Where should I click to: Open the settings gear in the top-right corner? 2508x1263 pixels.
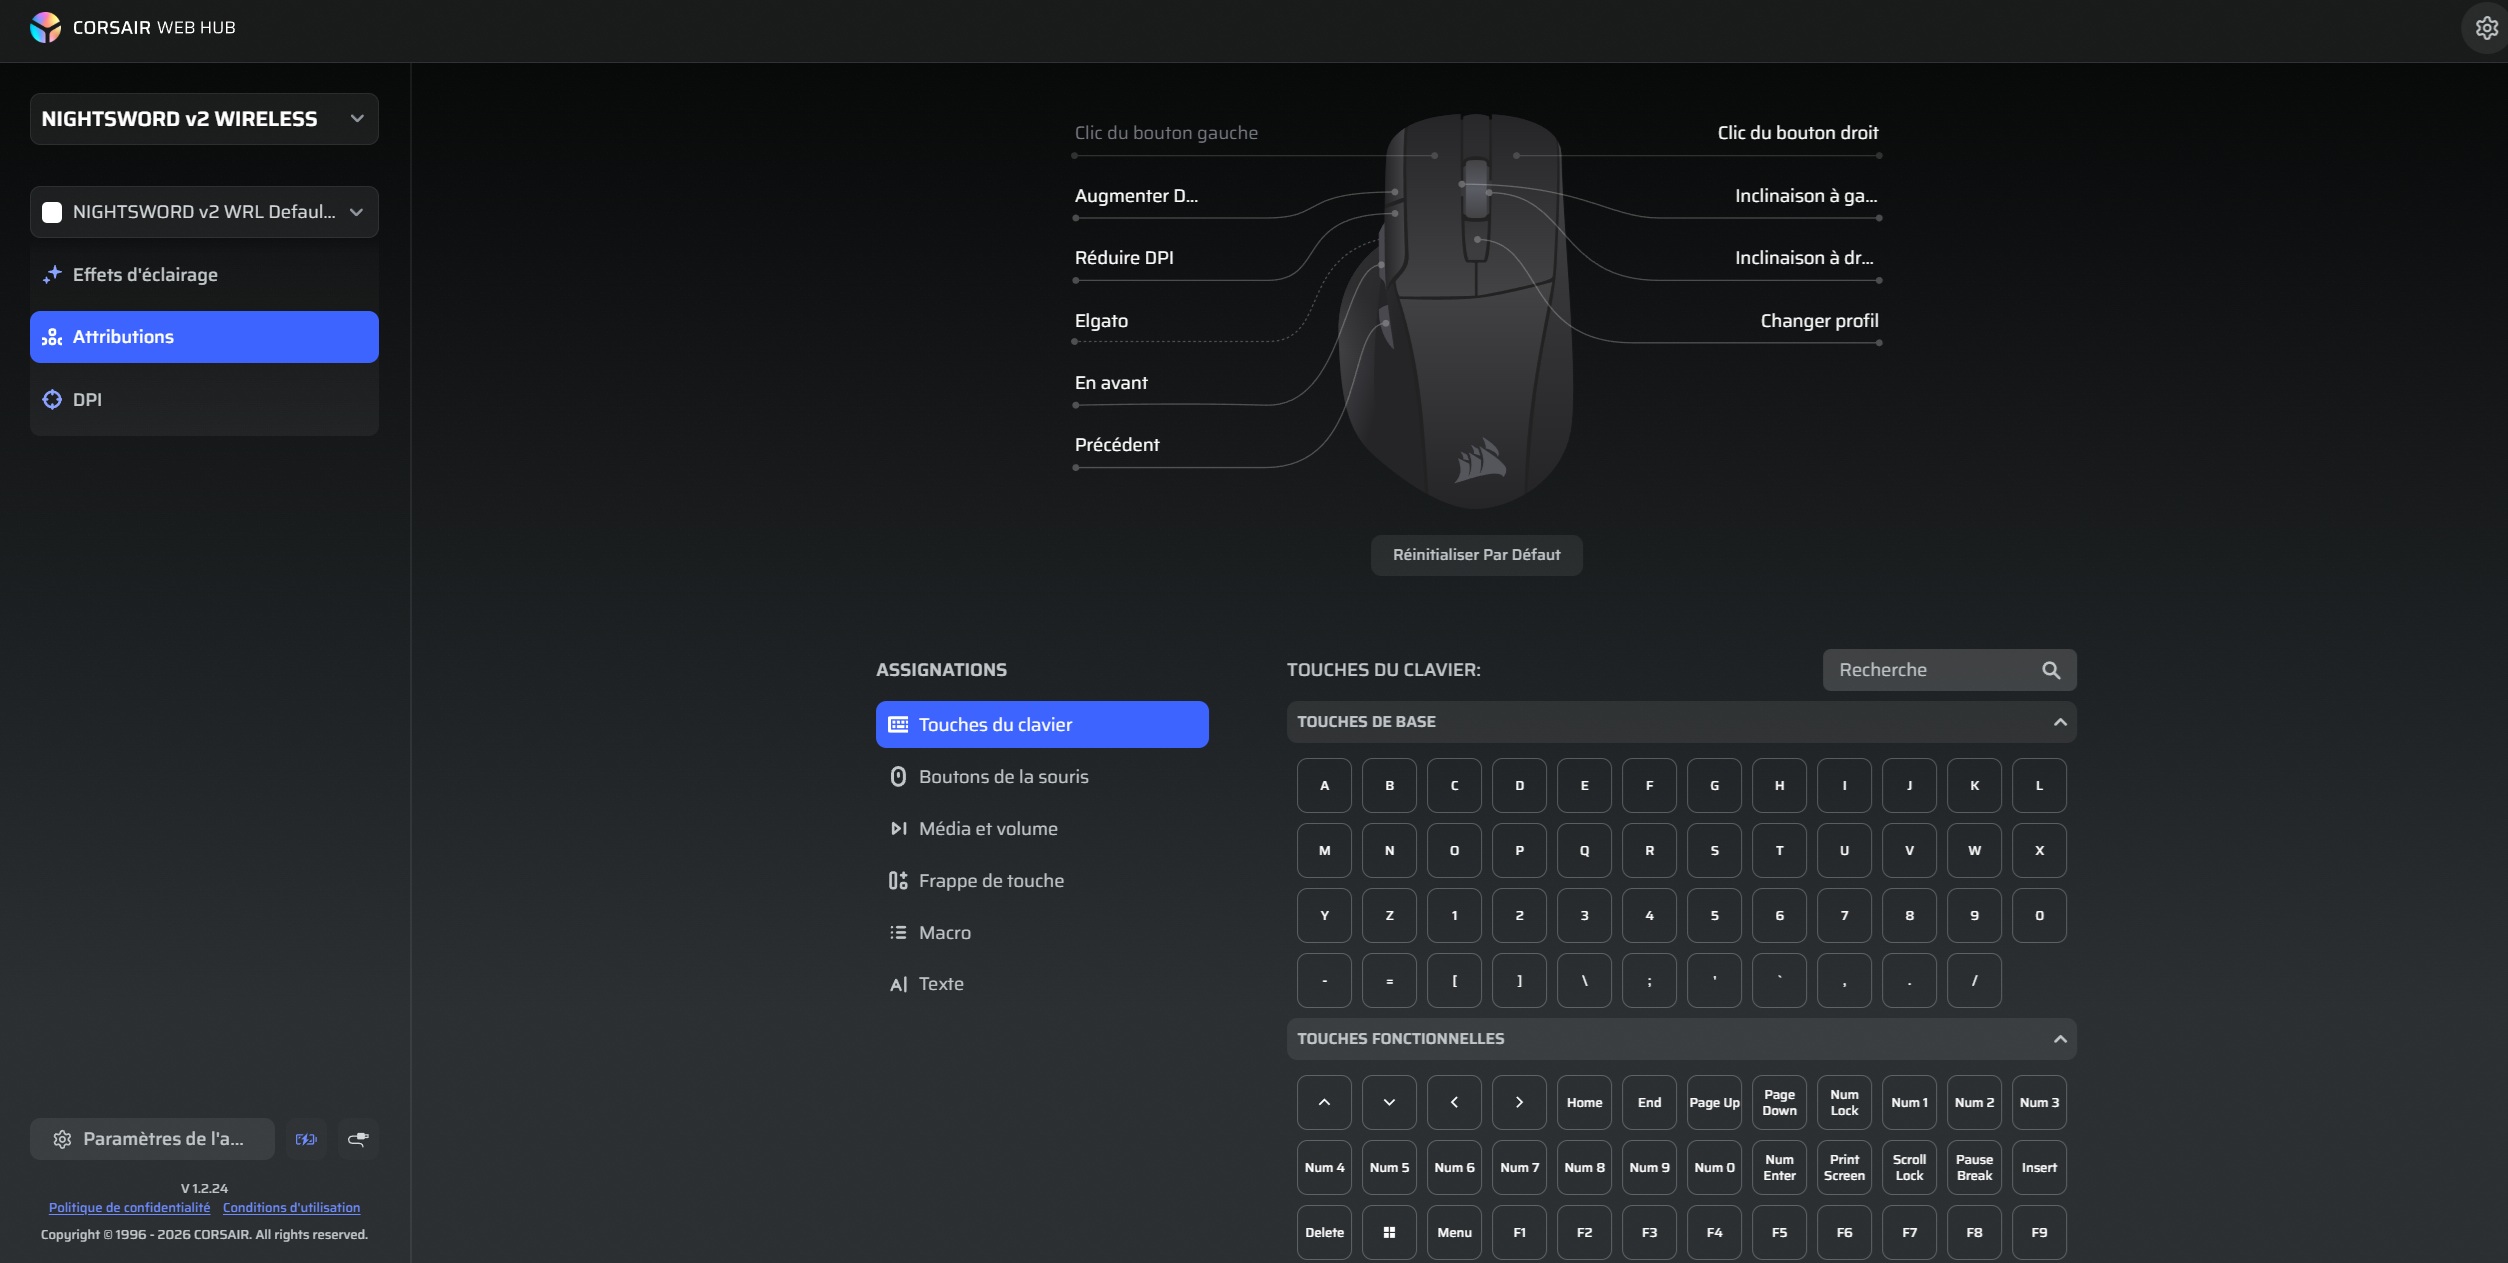coord(2486,28)
